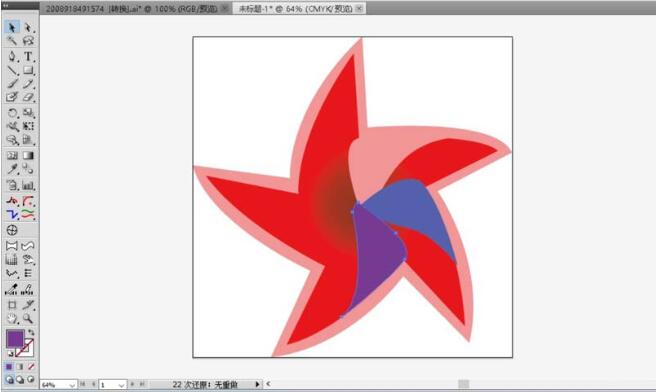Select the Selection arrow tool
656x392 pixels.
(x=12, y=28)
